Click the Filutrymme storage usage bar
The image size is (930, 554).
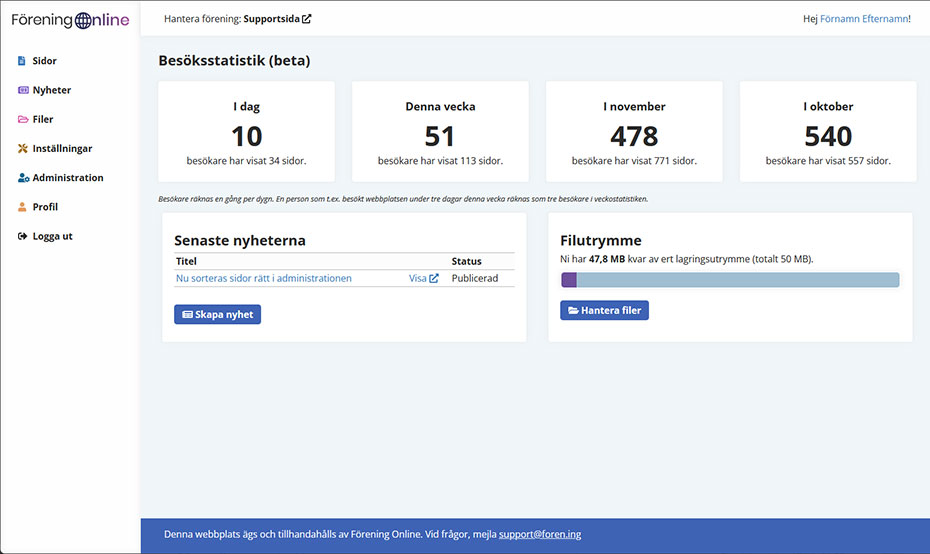(730, 280)
